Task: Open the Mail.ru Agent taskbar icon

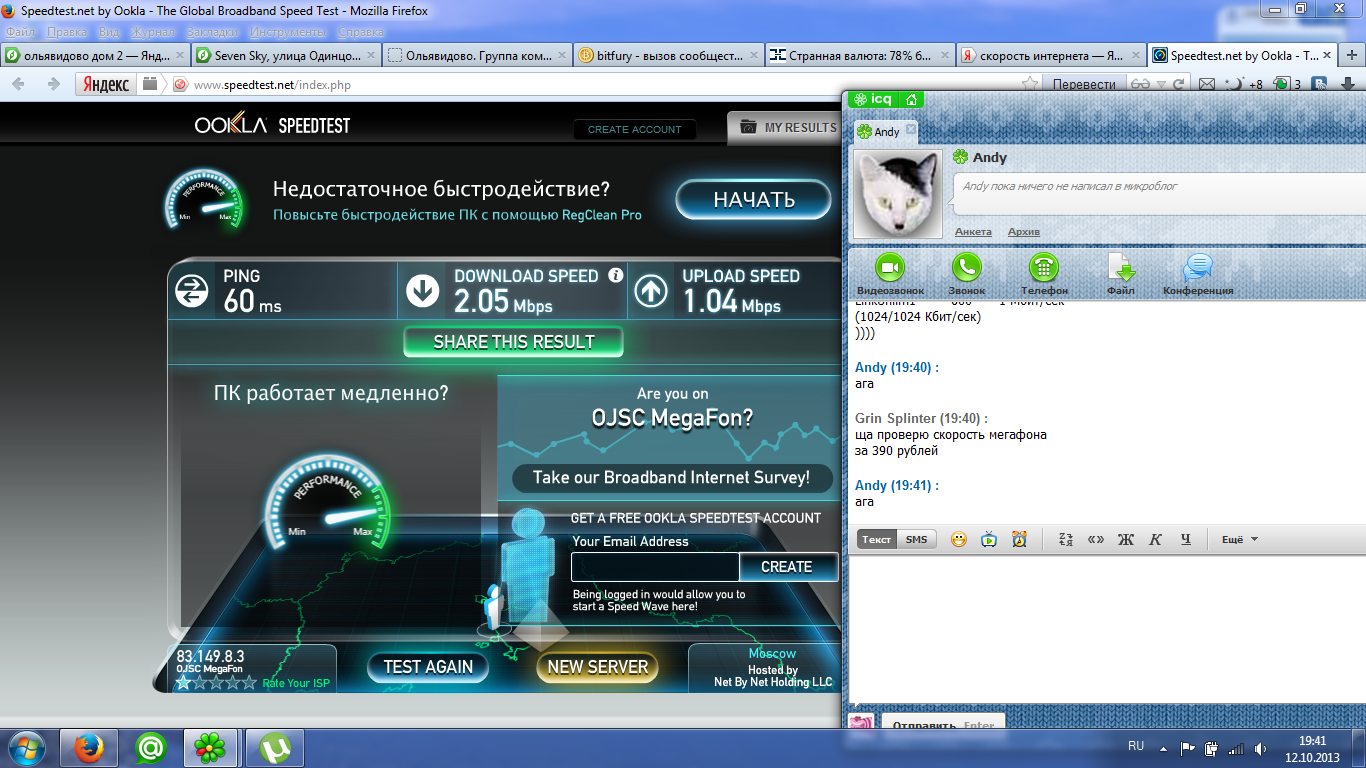Action: point(150,747)
